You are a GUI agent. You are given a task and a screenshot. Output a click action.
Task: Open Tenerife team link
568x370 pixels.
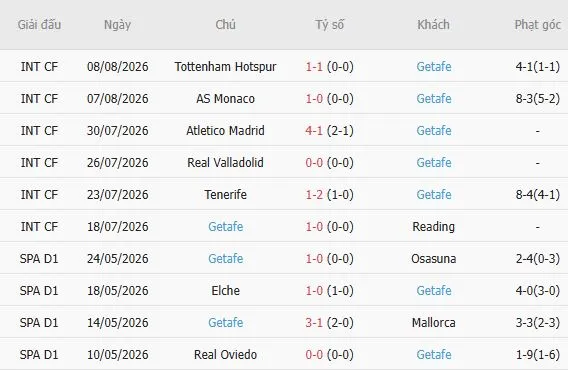[225, 195]
